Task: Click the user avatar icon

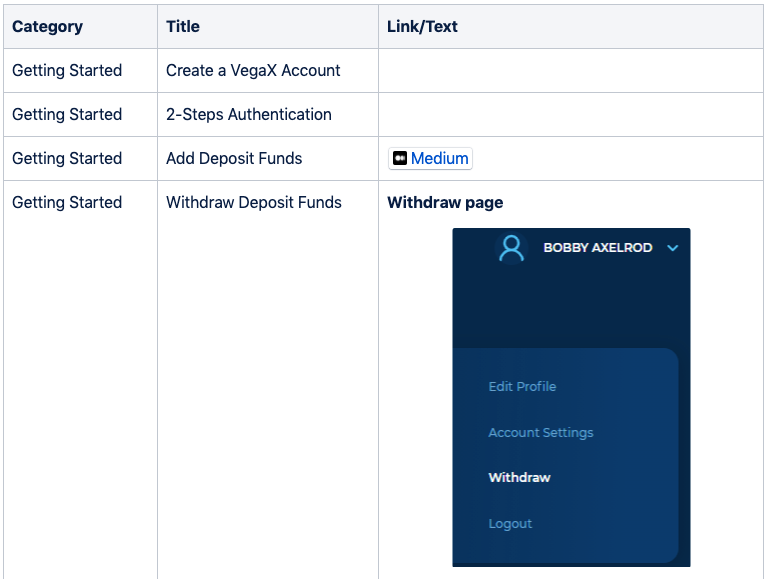Action: (x=511, y=249)
